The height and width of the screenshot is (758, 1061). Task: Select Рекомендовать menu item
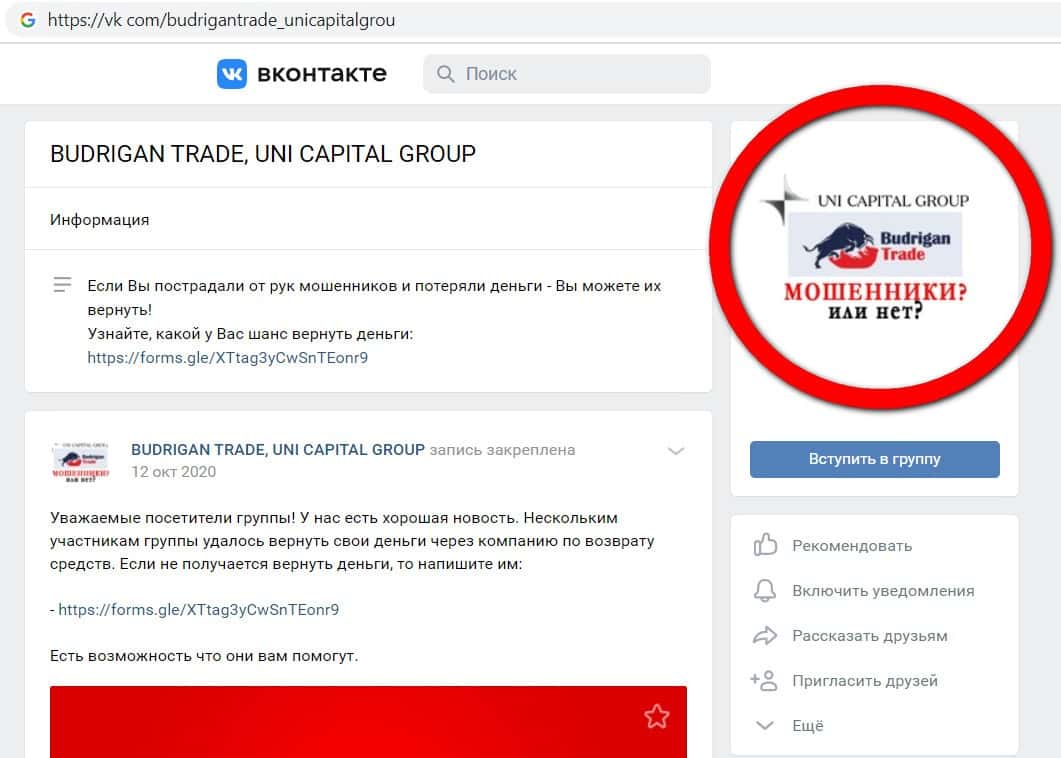click(x=852, y=545)
